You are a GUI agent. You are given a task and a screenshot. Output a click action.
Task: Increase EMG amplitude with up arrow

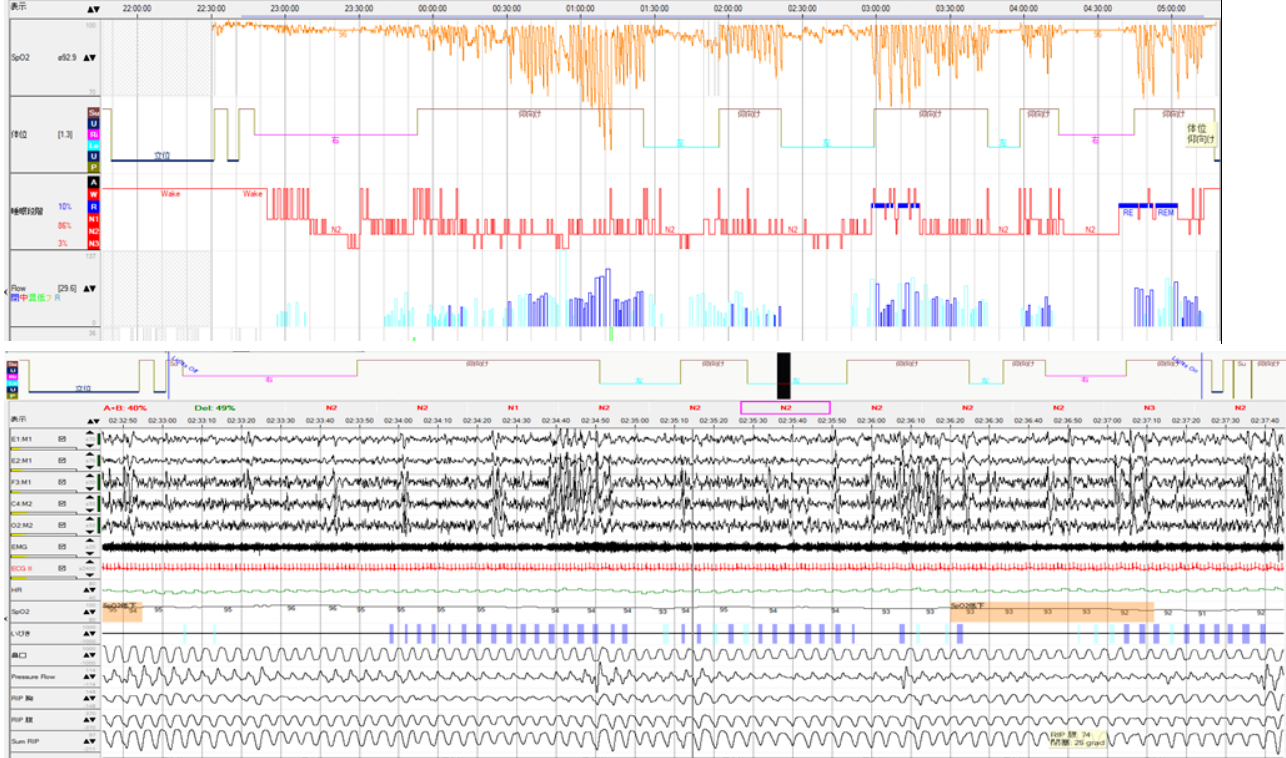click(90, 541)
